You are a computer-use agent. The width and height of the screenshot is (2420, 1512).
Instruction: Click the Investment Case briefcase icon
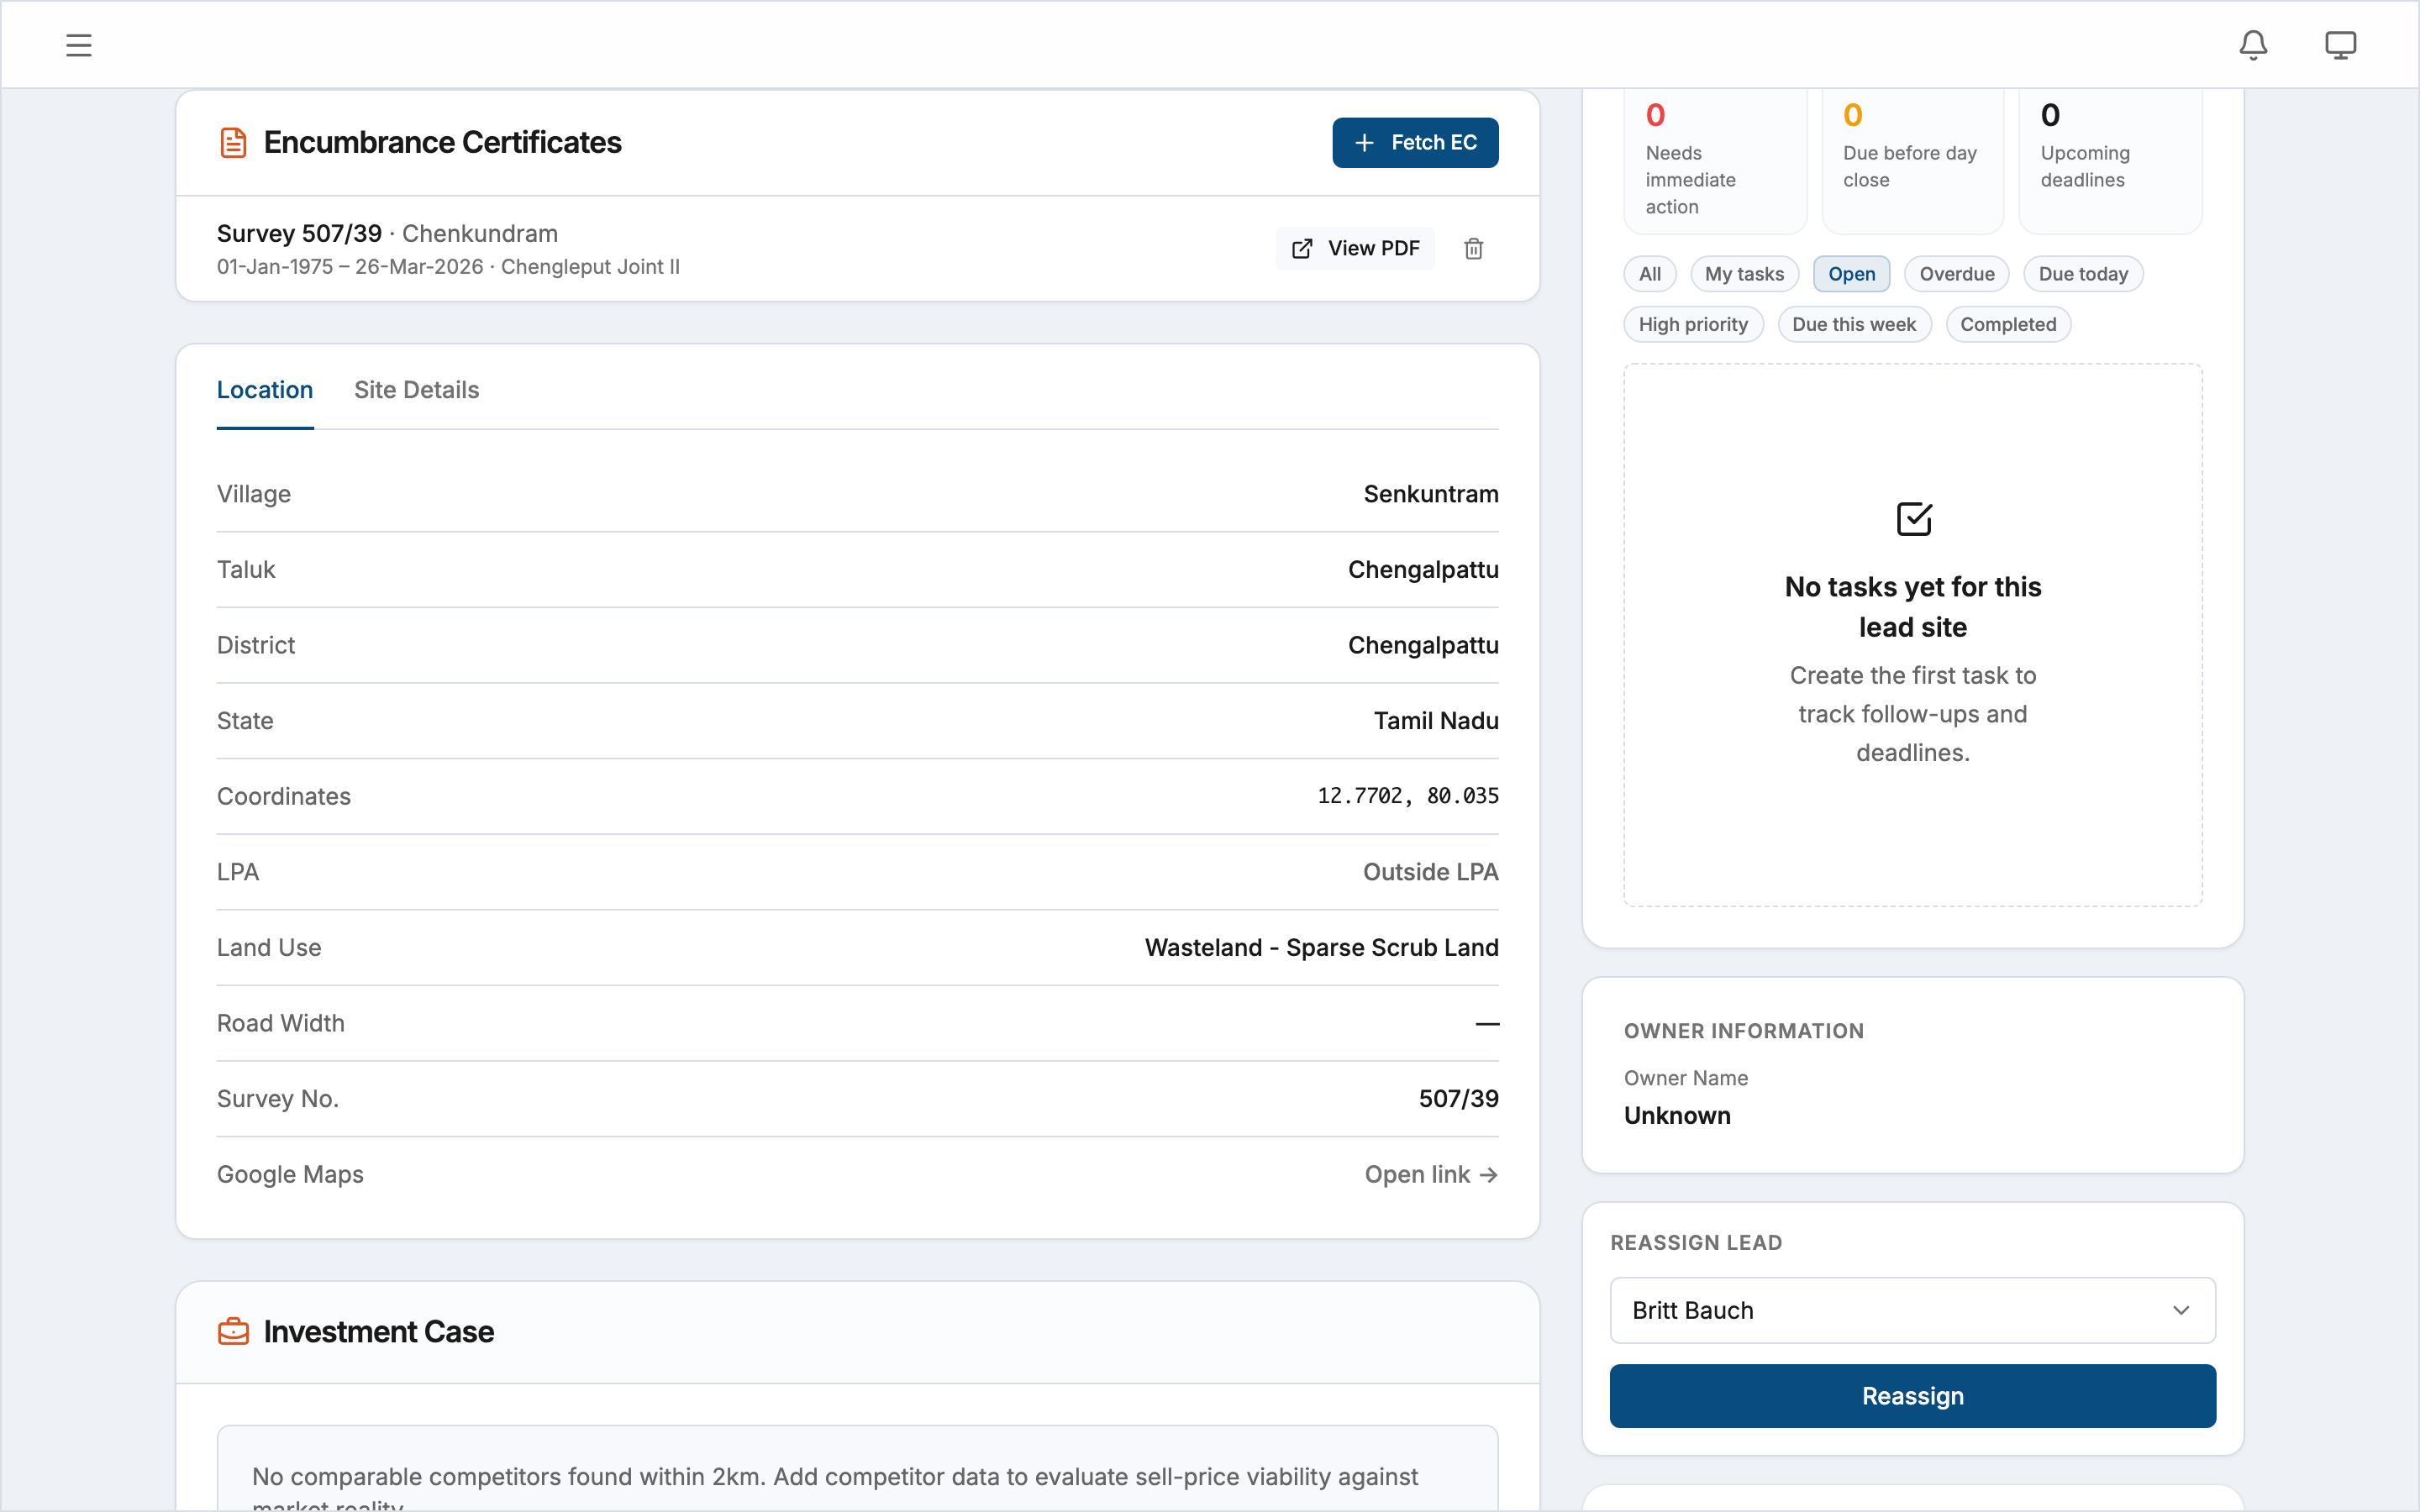coord(233,1332)
